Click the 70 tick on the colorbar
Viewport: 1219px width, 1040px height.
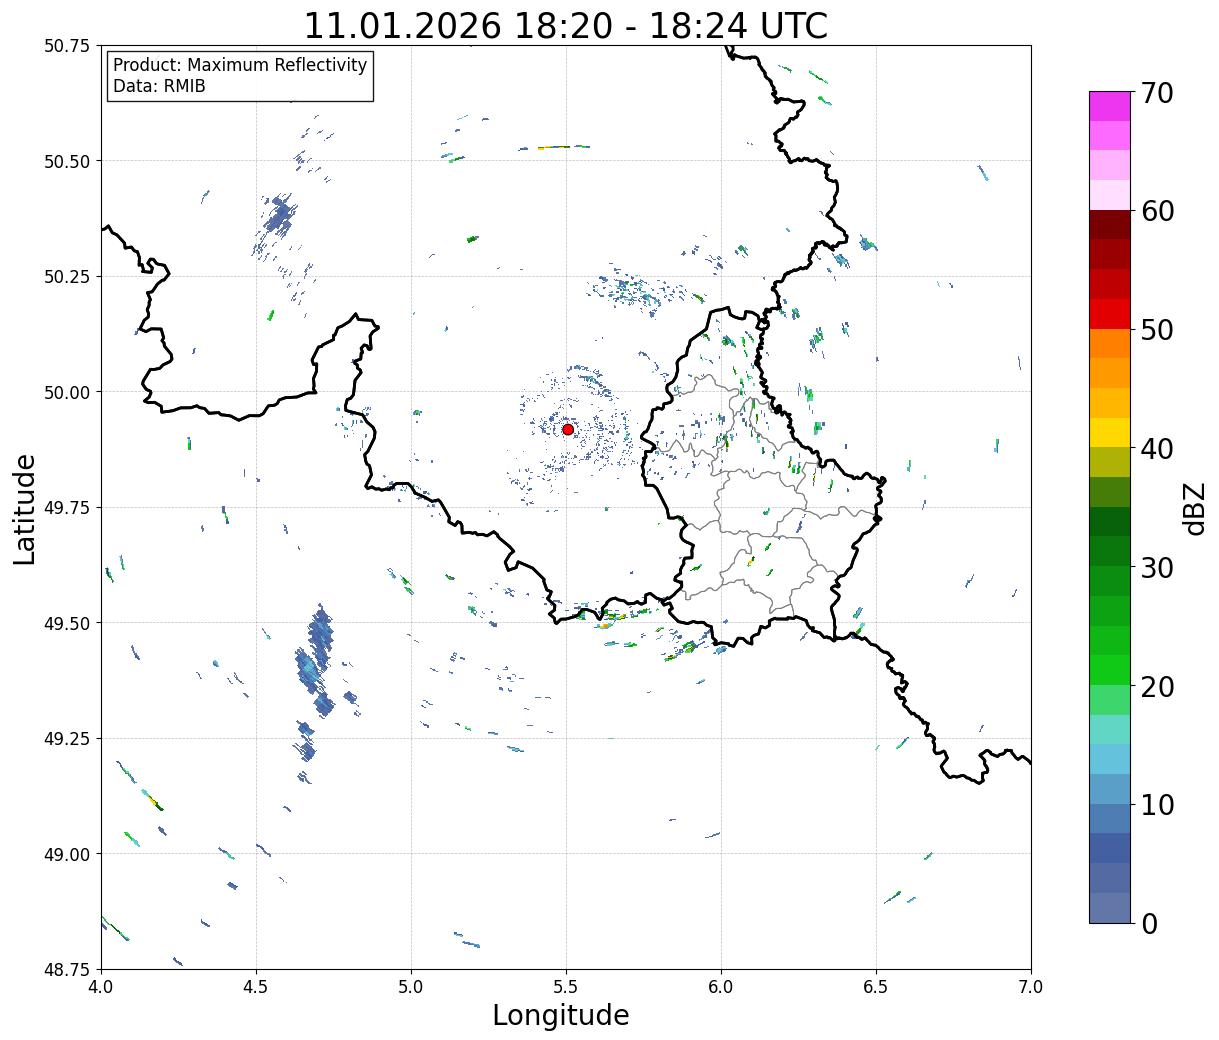click(x=1157, y=93)
